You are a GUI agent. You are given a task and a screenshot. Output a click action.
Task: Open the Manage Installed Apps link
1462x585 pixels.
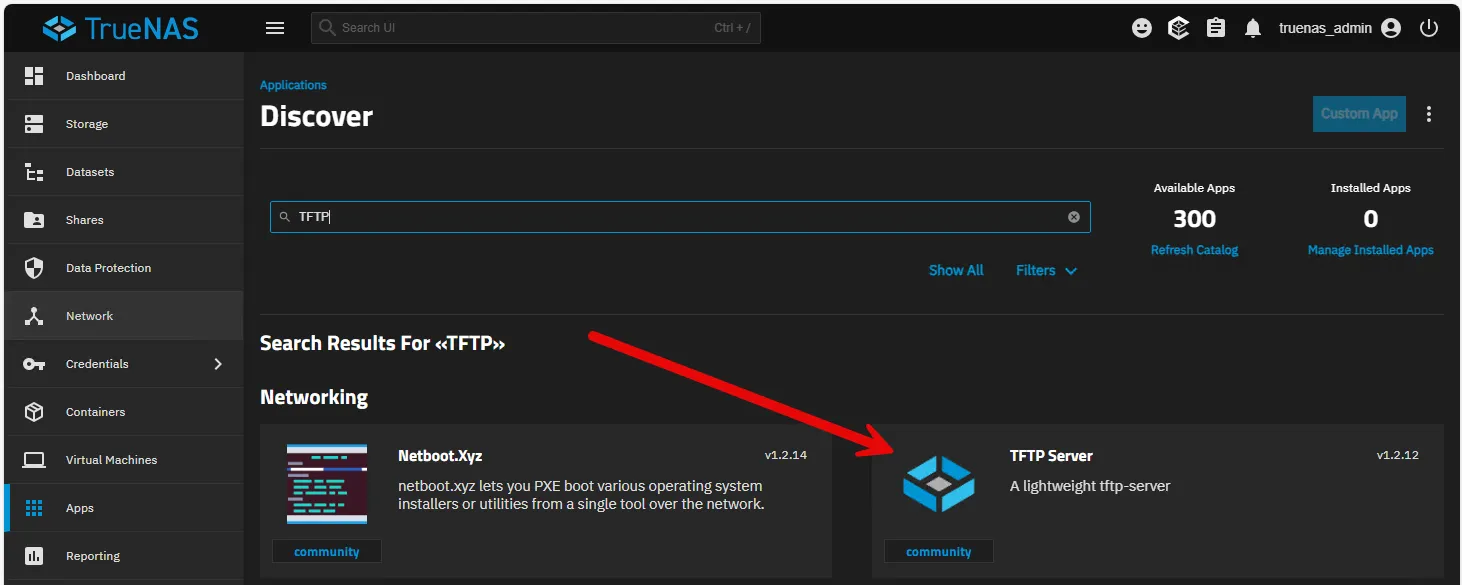point(1370,250)
